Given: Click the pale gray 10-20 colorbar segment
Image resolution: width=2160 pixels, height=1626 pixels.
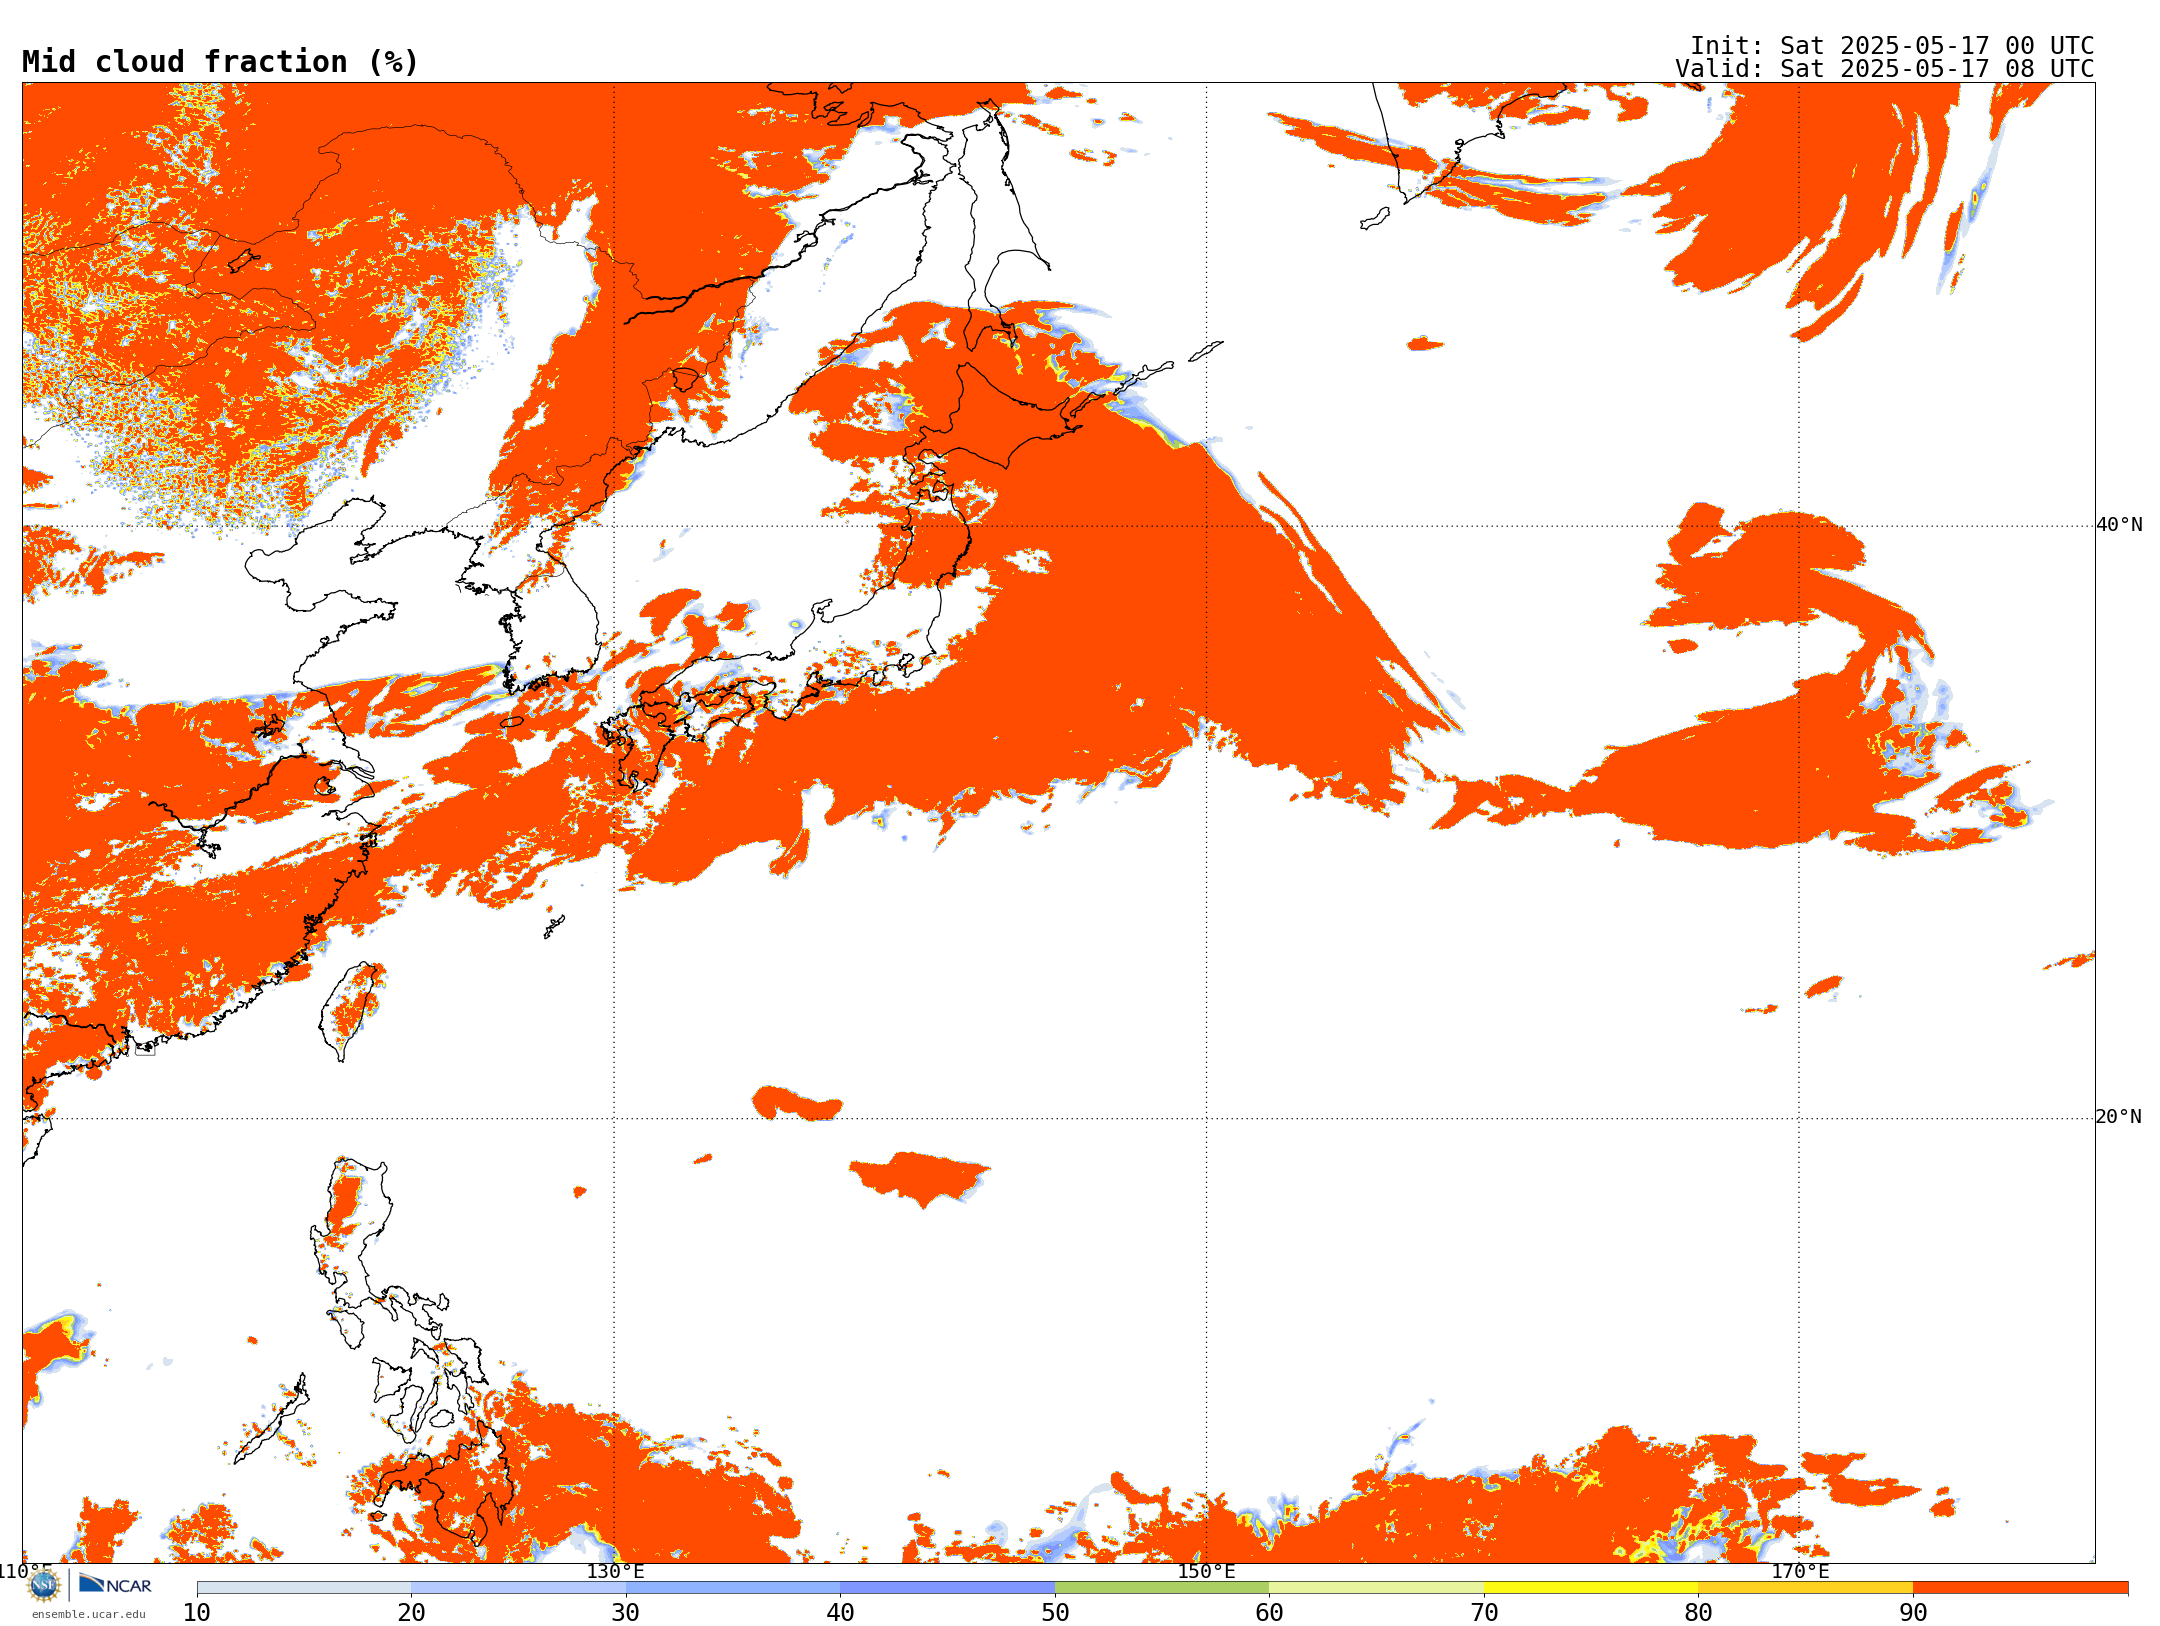Looking at the screenshot, I should tap(304, 1588).
